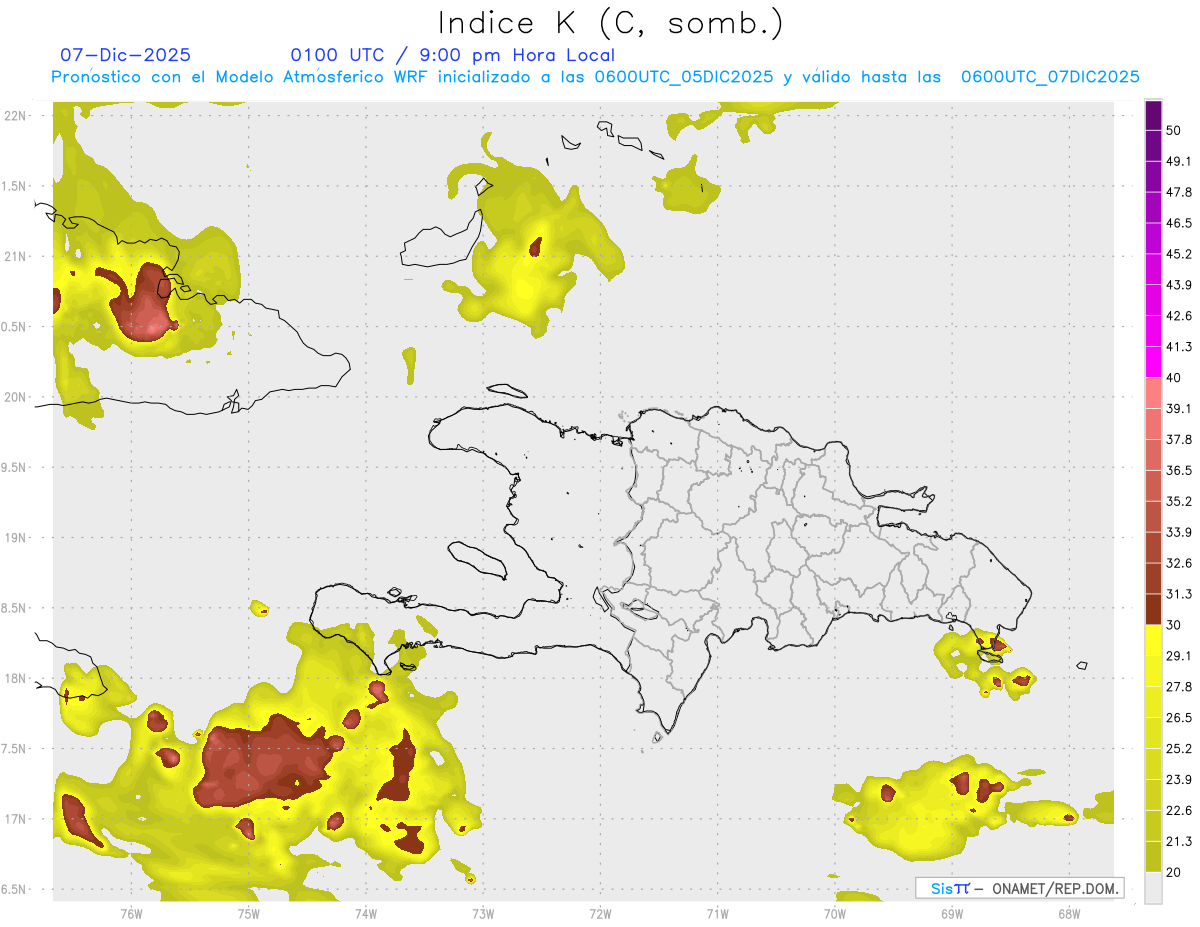Click the 6.5N latitude tick label
Viewport: 1200px width, 927px height.
point(14,889)
